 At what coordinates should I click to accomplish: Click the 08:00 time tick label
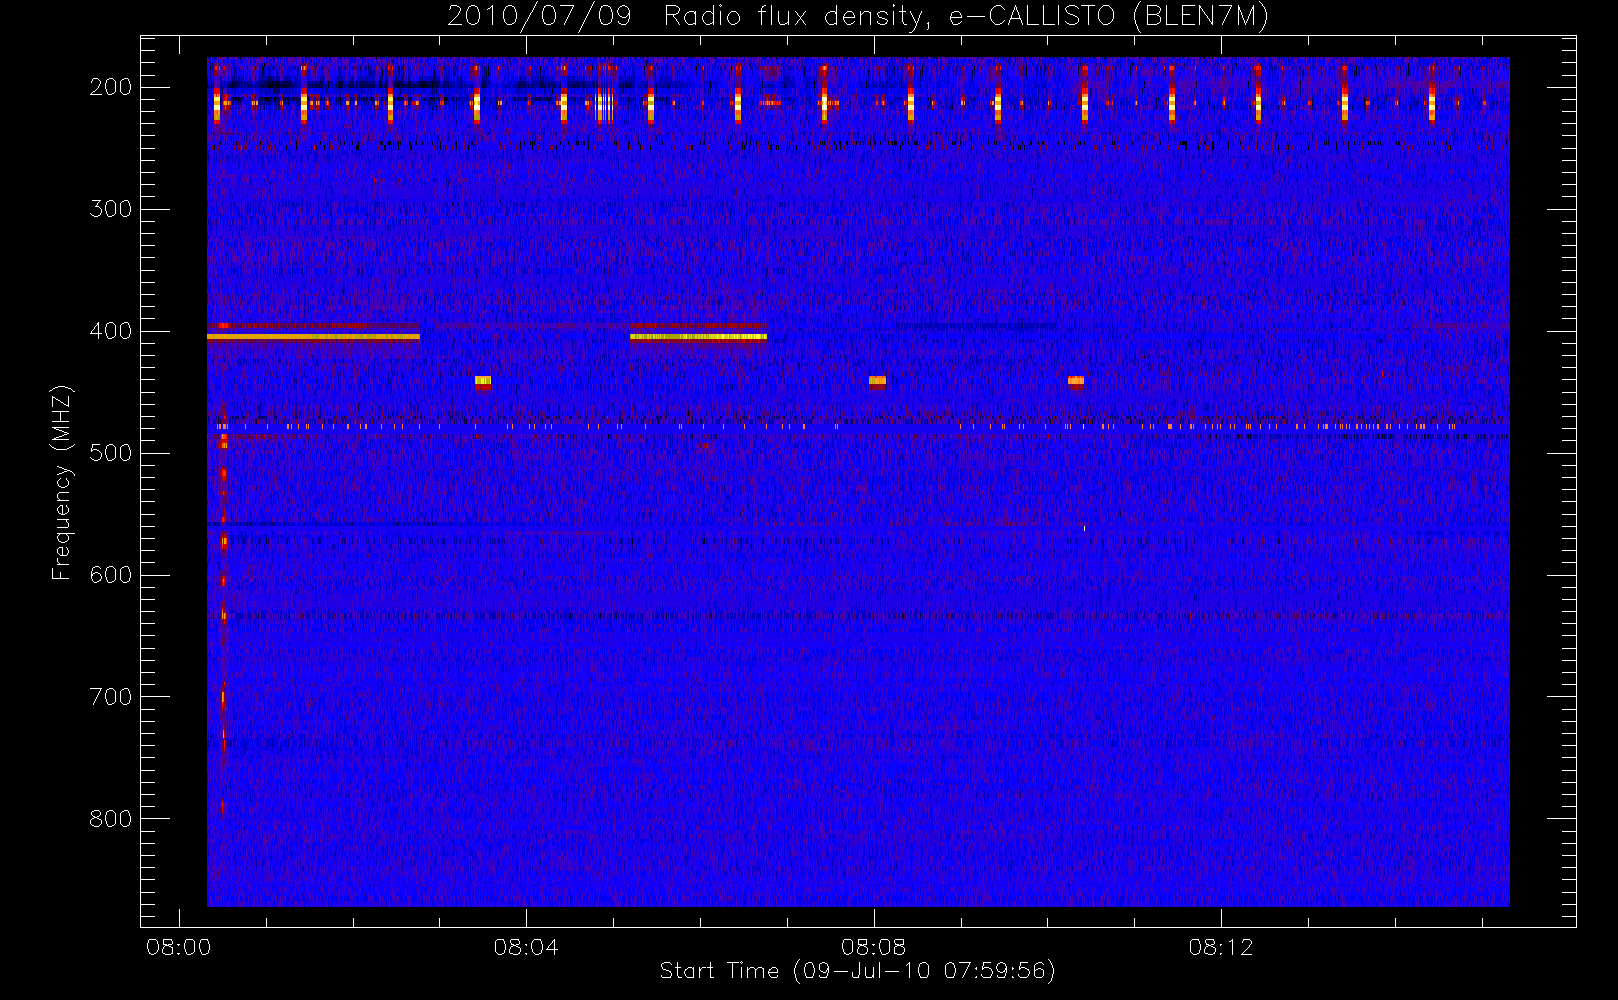(179, 947)
